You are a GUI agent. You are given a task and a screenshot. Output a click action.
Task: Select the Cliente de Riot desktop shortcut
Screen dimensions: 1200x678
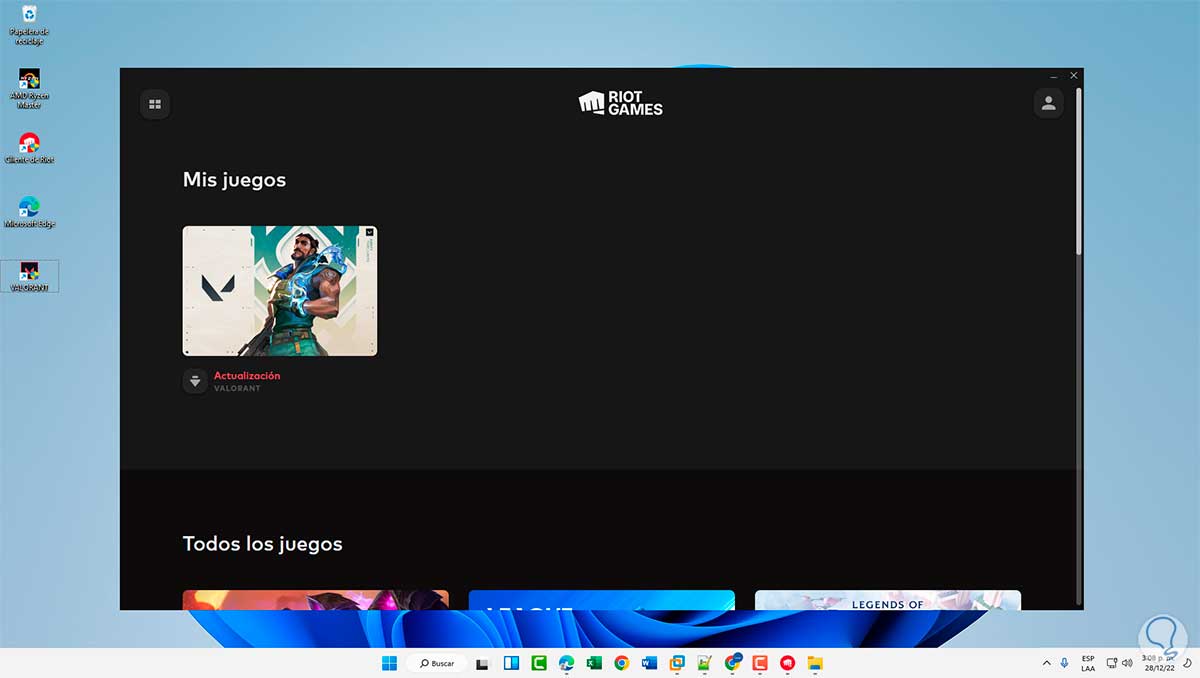click(x=29, y=148)
